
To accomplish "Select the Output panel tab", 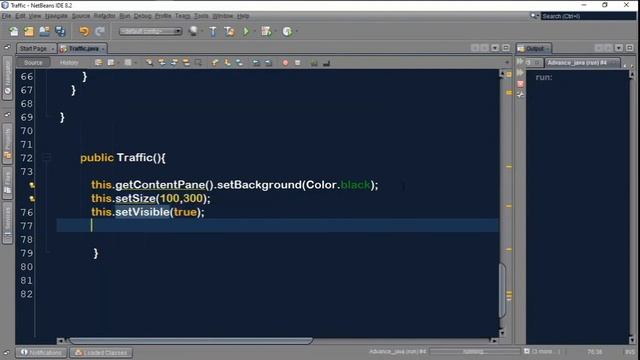I will pos(535,49).
